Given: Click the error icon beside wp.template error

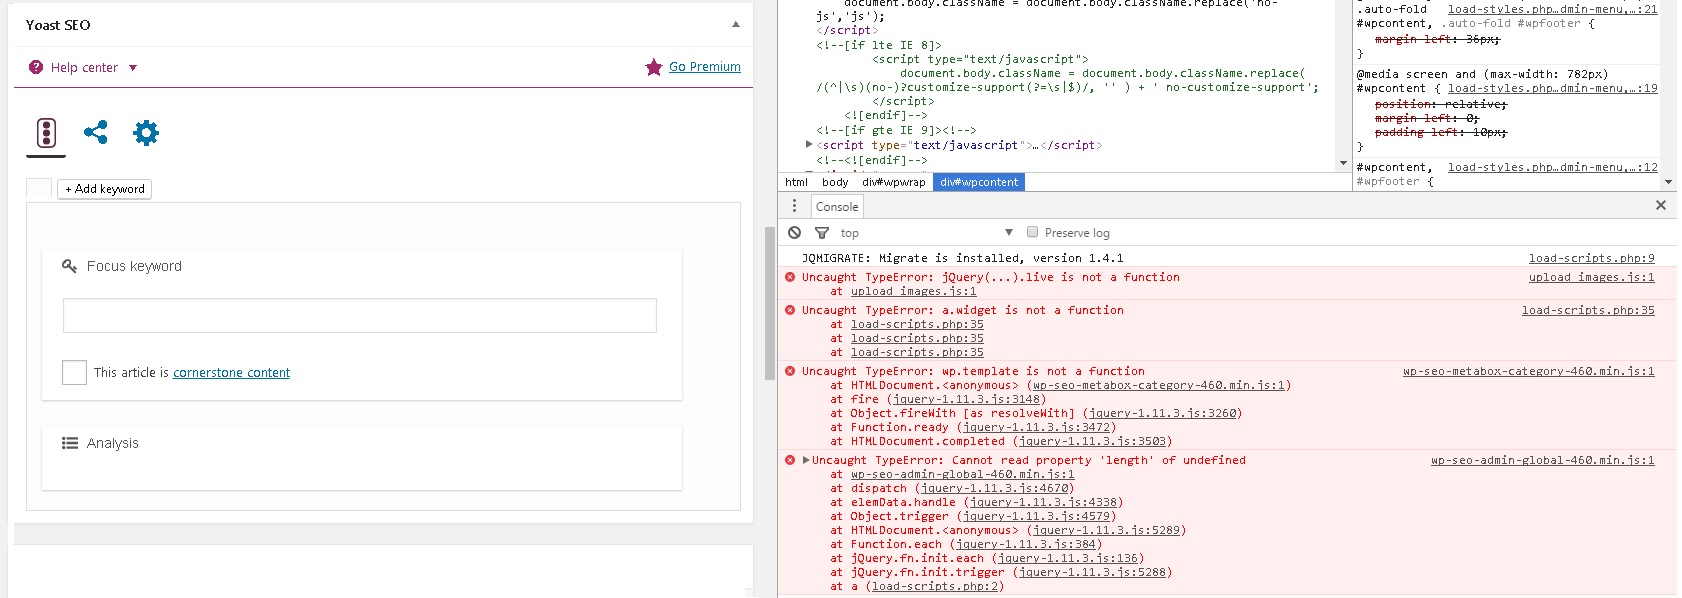Looking at the screenshot, I should click(790, 371).
